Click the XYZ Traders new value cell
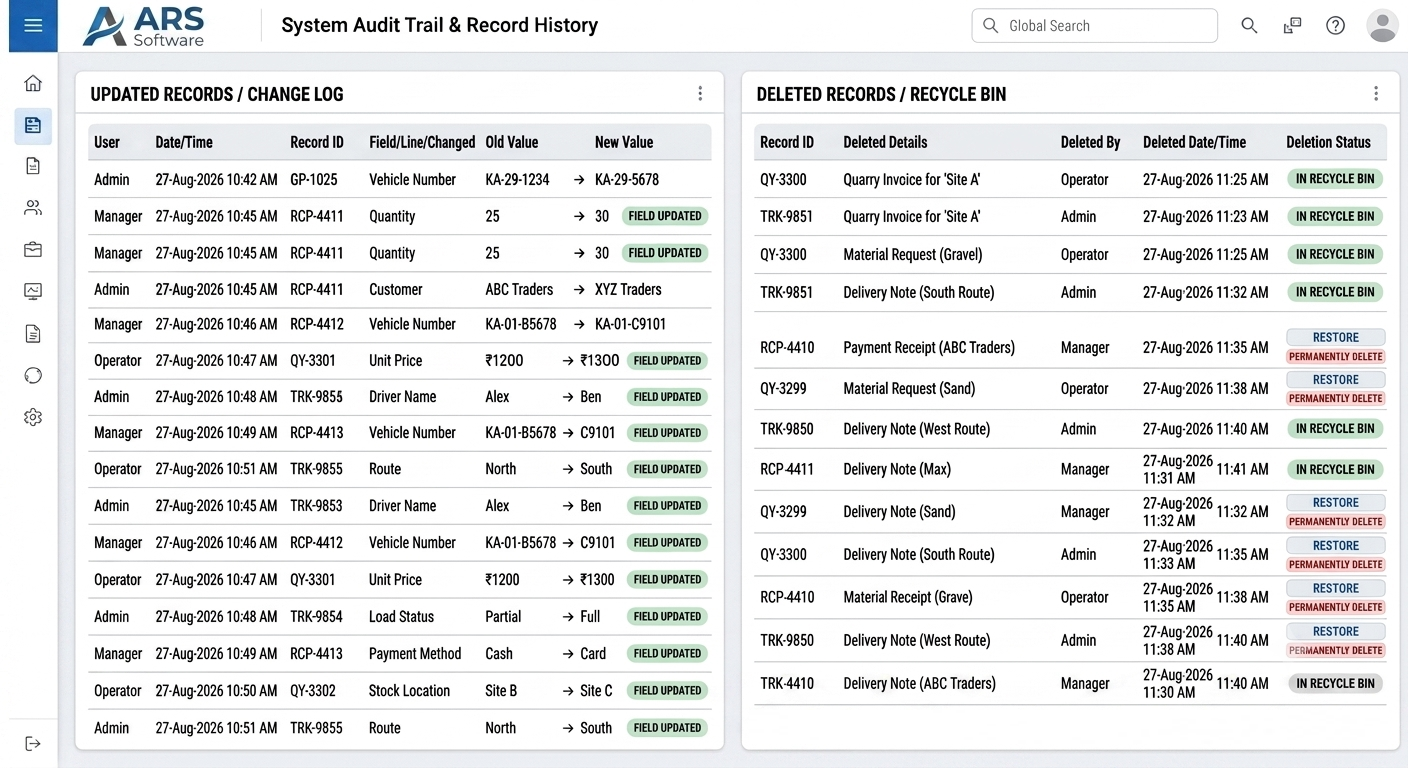This screenshot has width=1408, height=768. pos(628,290)
